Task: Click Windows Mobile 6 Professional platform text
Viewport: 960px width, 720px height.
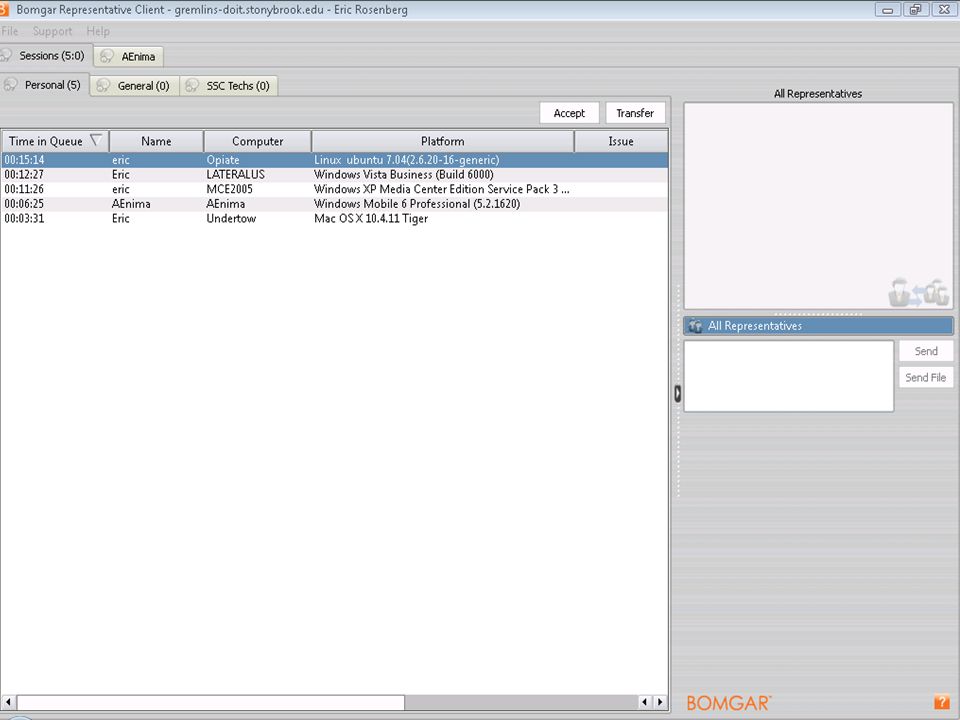Action: coord(417,204)
